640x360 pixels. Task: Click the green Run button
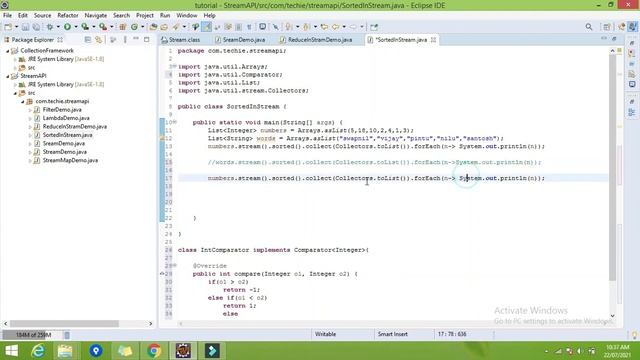point(67,27)
